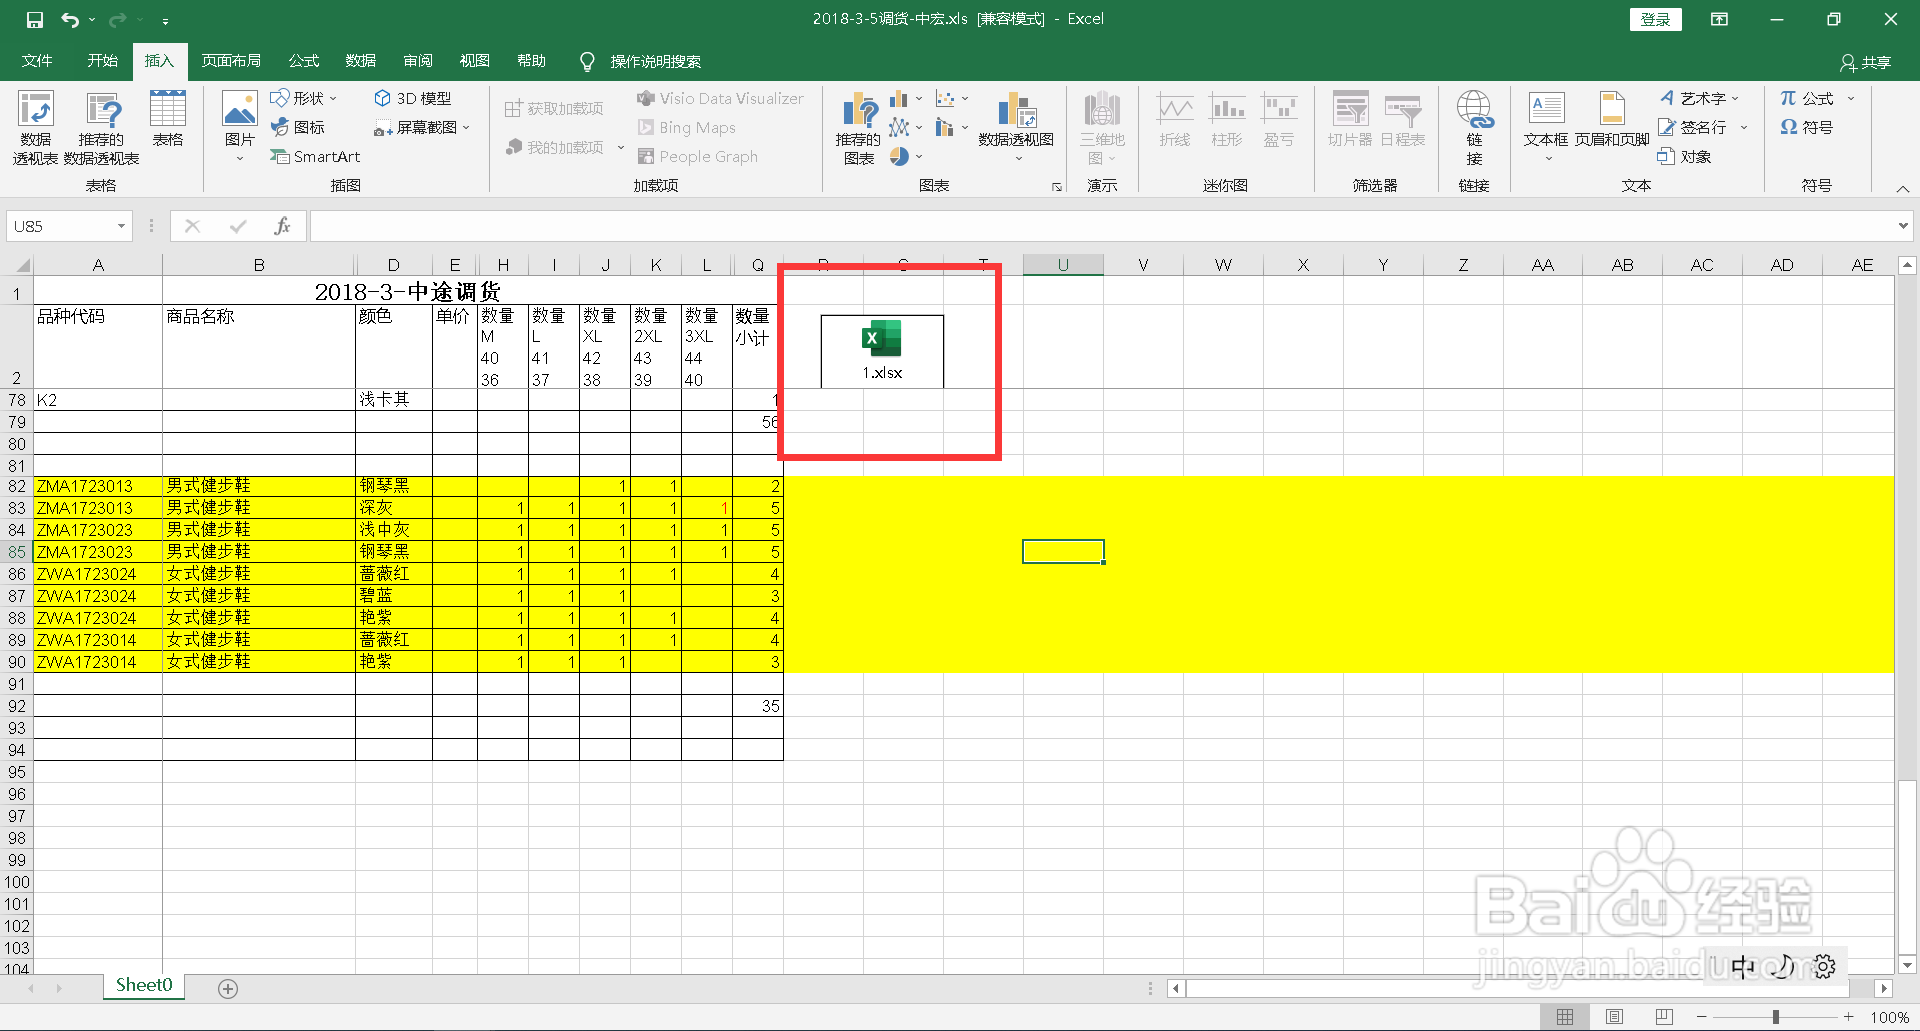Expand the formula bar
Viewport: 1920px width, 1031px height.
pos(1903,226)
